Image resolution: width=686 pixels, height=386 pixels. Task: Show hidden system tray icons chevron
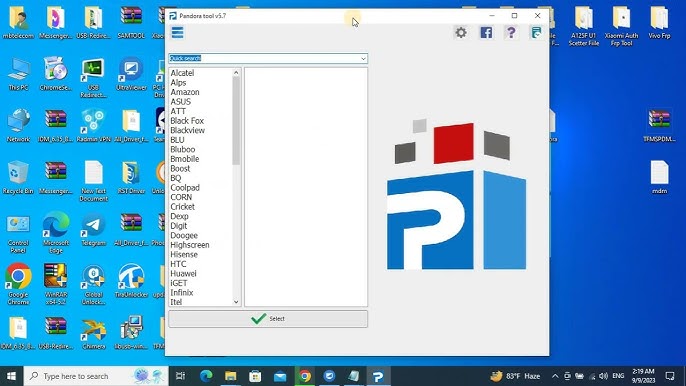pyautogui.click(x=555, y=376)
